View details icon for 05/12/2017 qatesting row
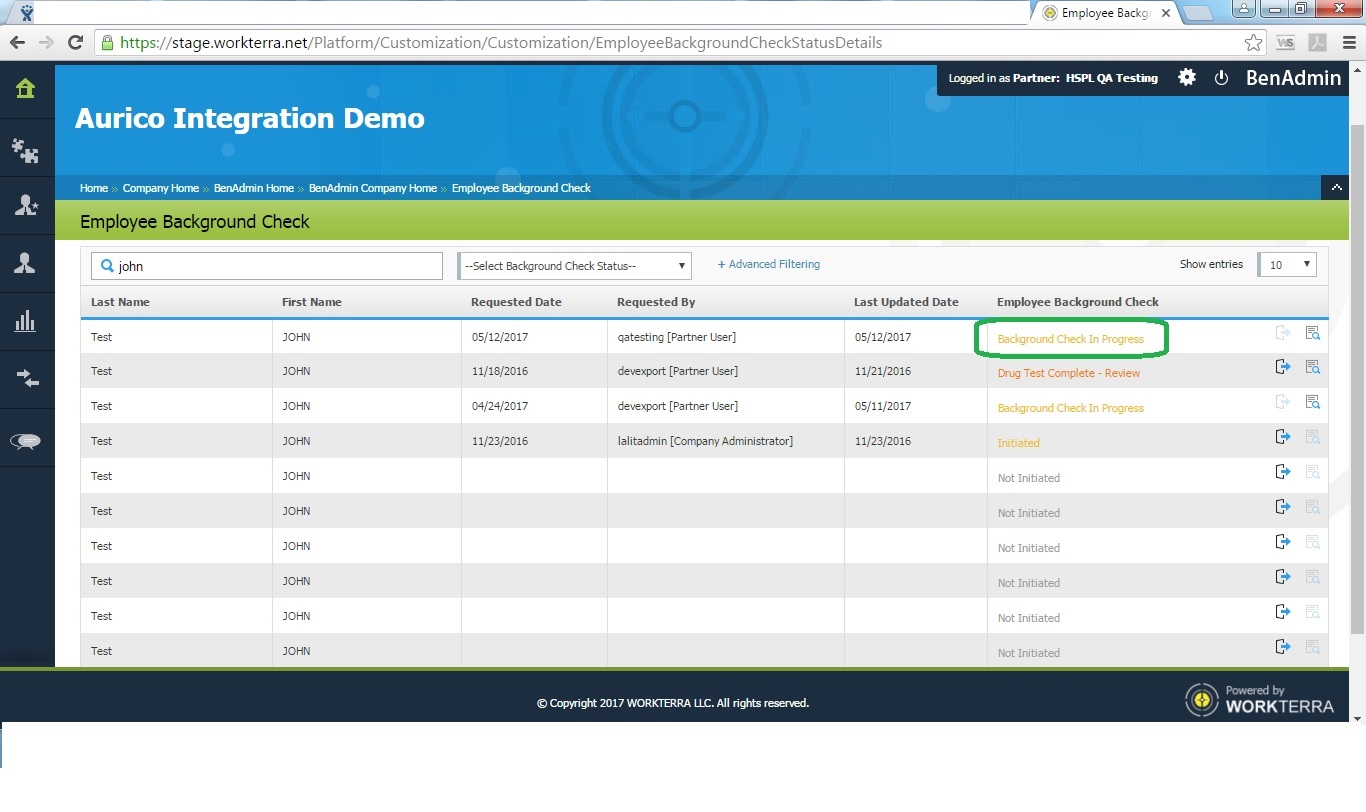The image size is (1366, 812). point(1312,334)
